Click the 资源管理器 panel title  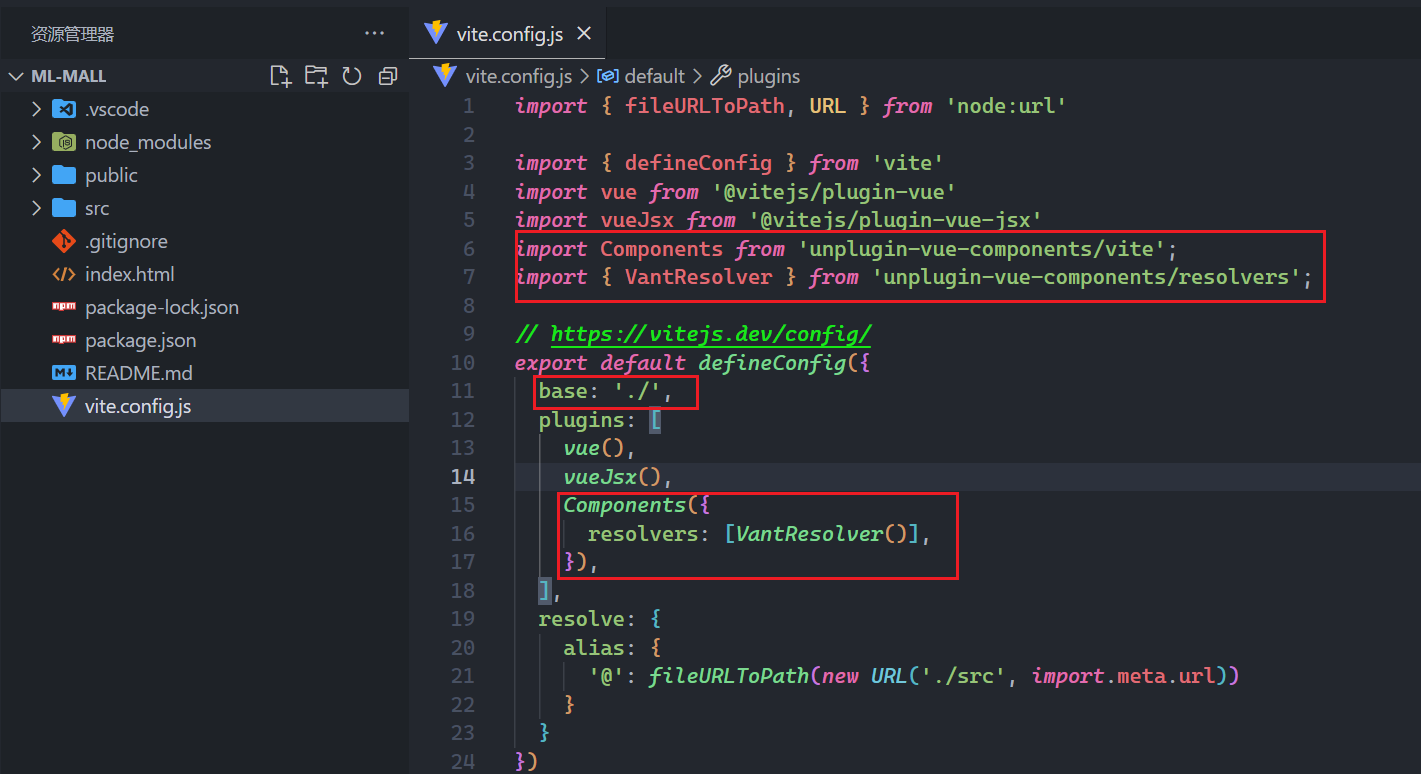(x=73, y=34)
